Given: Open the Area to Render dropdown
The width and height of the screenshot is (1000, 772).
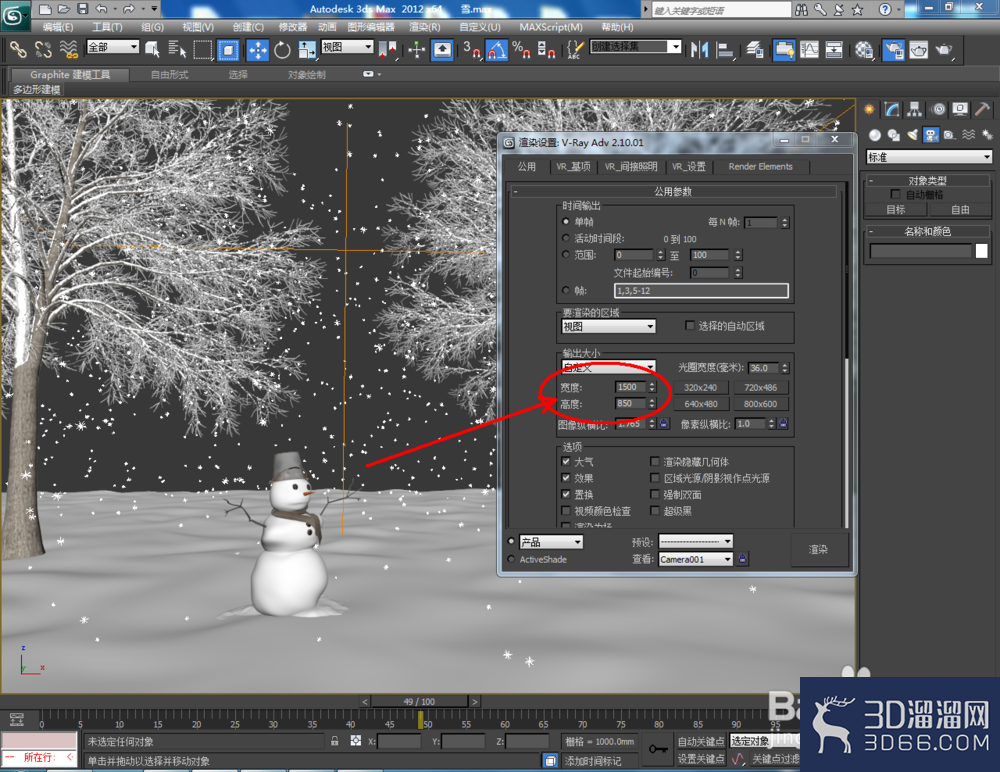Looking at the screenshot, I should 608,327.
